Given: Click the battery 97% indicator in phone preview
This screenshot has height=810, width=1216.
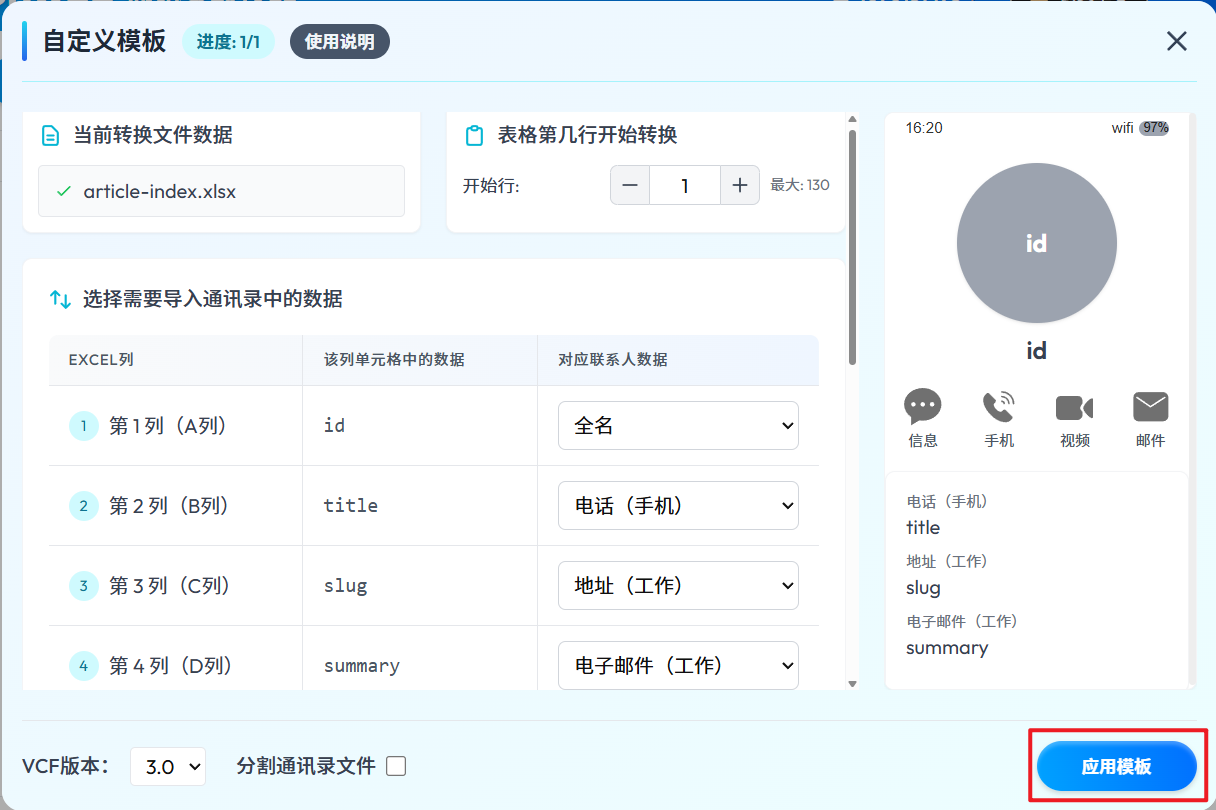Looking at the screenshot, I should point(1154,128).
